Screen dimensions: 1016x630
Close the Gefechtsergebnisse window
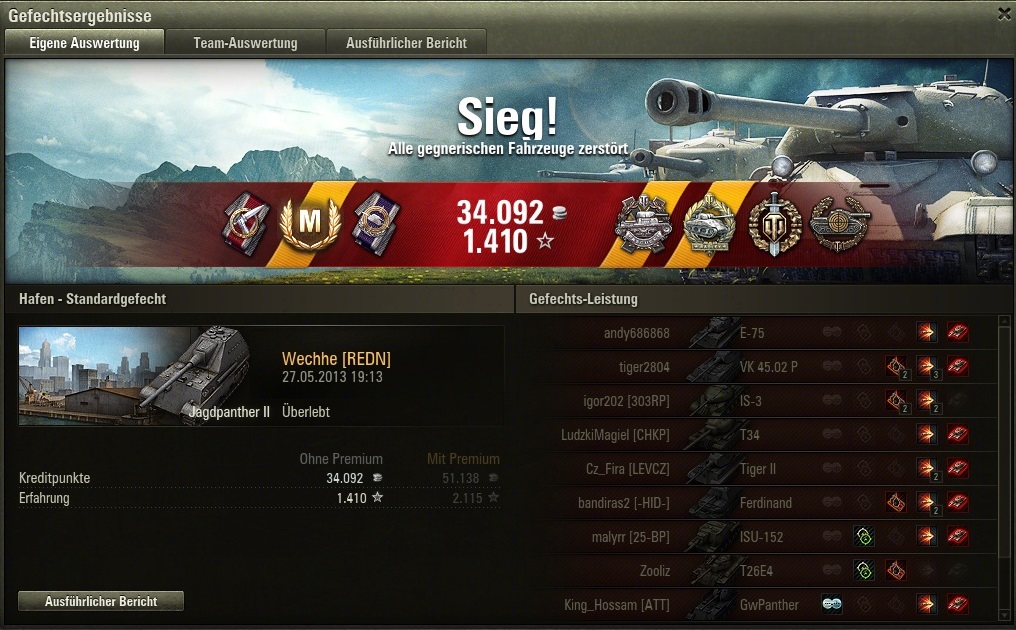1004,14
